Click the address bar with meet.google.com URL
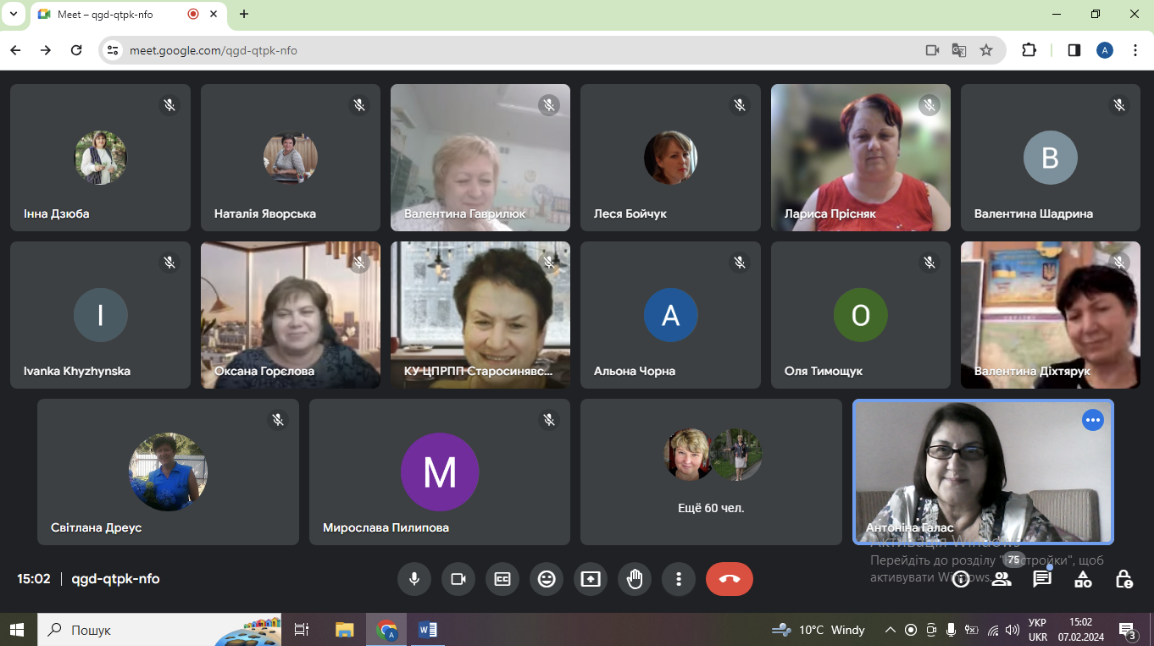 point(515,50)
